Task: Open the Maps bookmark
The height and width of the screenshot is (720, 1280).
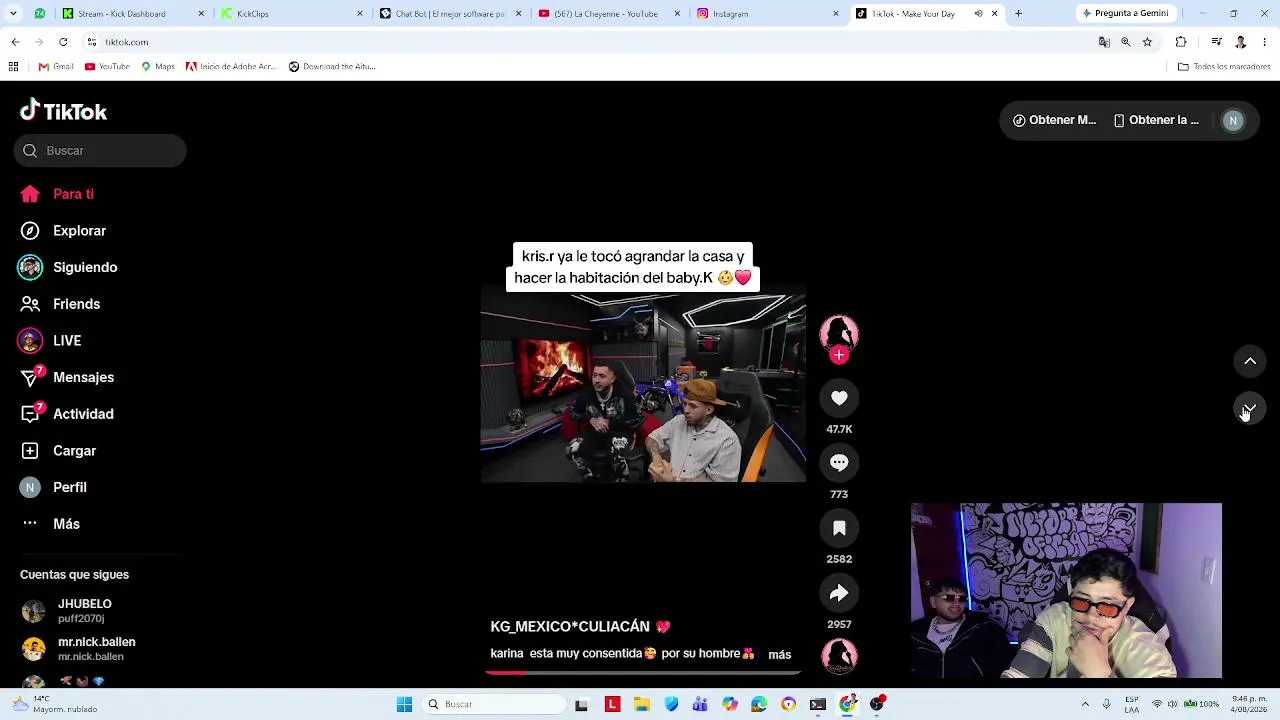Action: (158, 67)
